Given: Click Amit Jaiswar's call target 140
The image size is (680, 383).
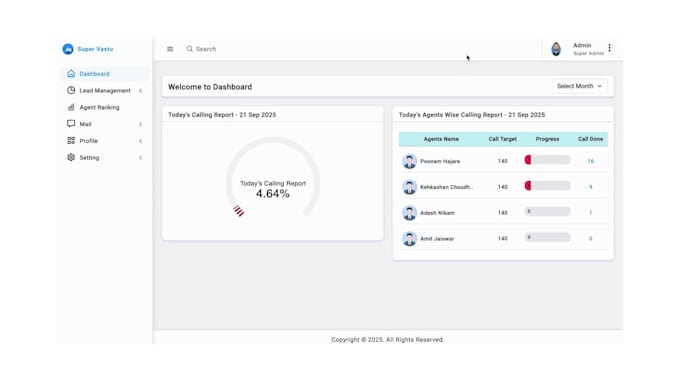Looking at the screenshot, I should 503,239.
